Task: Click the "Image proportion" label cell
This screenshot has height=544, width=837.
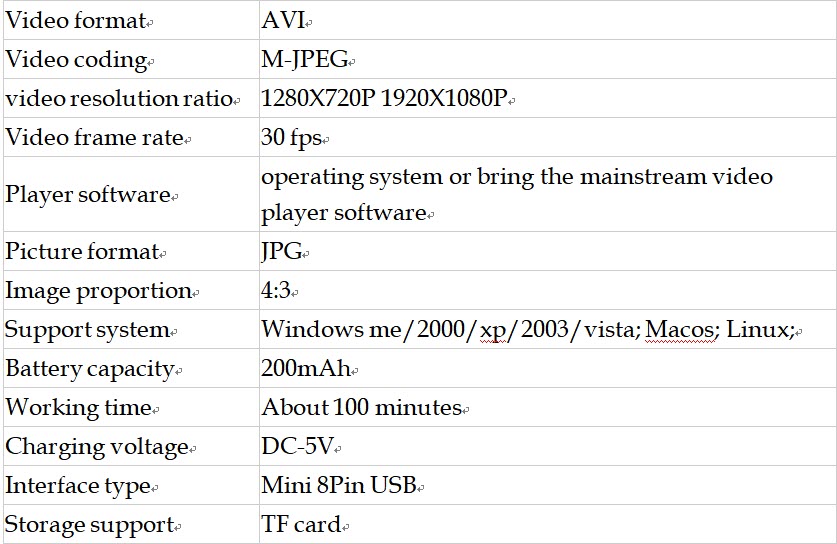Action: tap(98, 291)
